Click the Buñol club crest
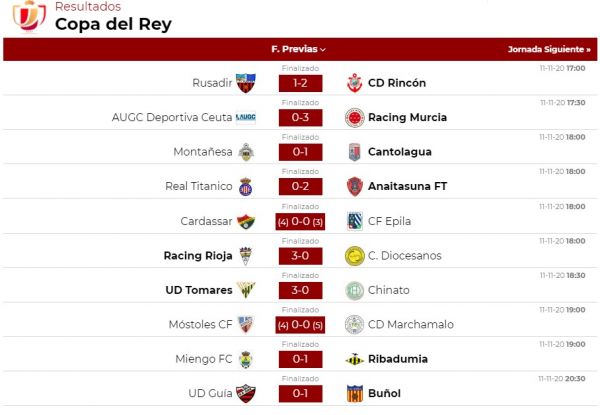This screenshot has width=600, height=415. [353, 393]
